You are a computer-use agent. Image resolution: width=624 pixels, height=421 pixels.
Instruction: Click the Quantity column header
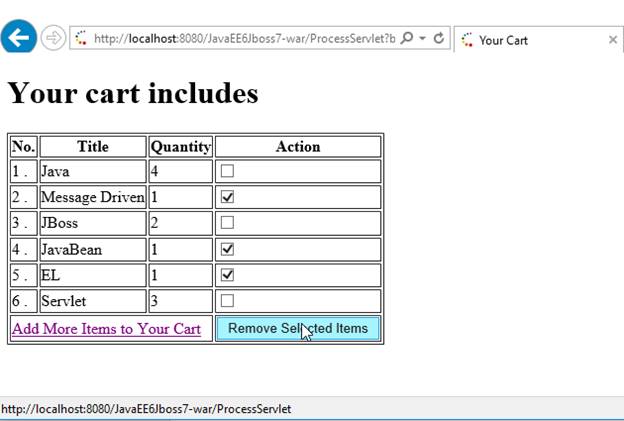pyautogui.click(x=181, y=146)
